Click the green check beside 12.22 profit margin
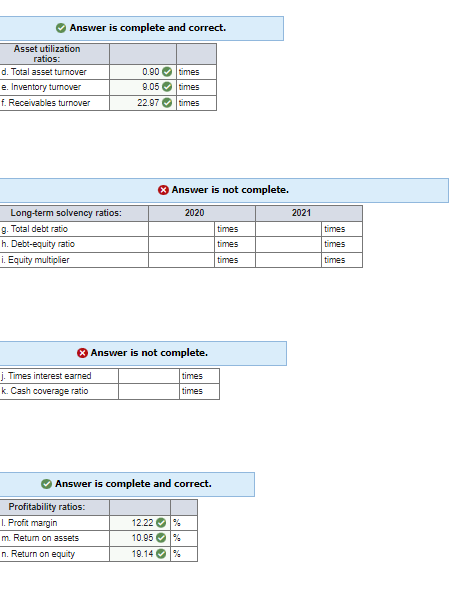Screen dimensions: 474x589 click(161, 523)
